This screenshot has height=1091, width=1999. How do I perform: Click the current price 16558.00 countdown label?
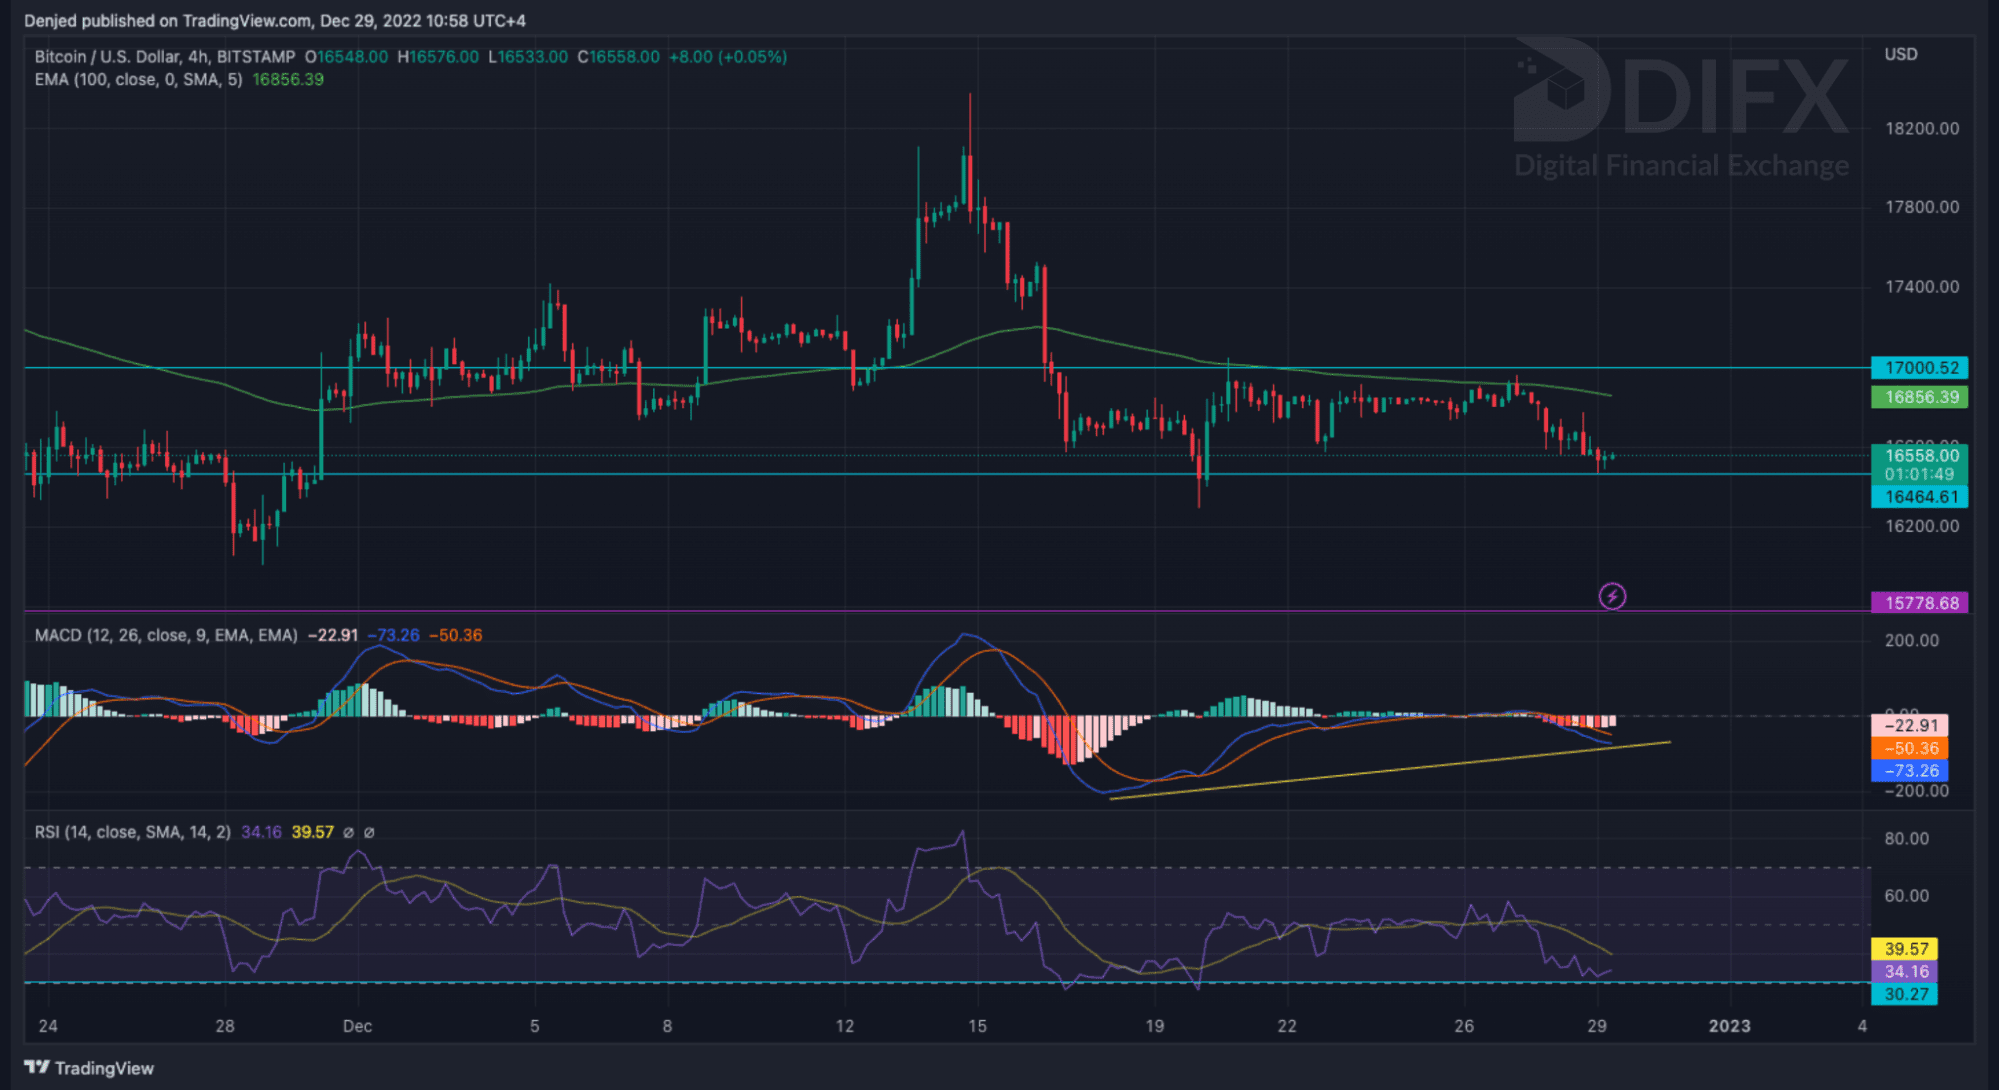pyautogui.click(x=1919, y=464)
